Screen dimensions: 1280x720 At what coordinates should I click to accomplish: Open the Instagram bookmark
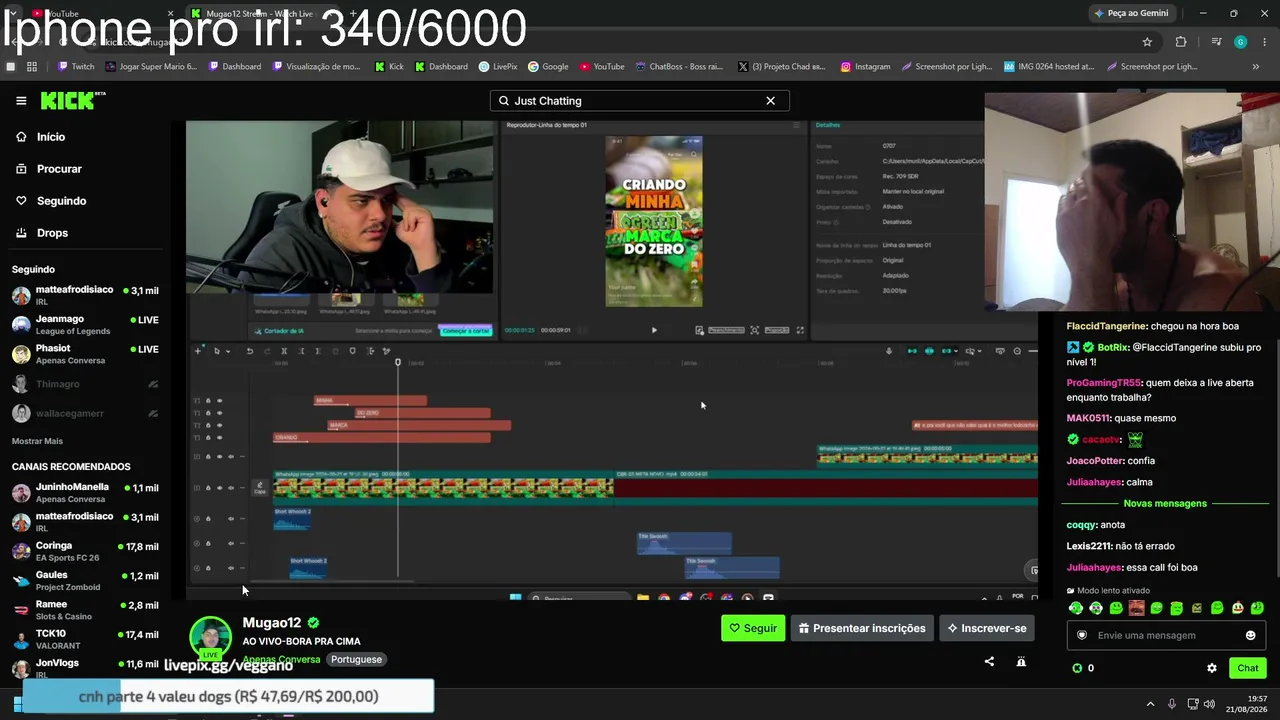pos(865,67)
